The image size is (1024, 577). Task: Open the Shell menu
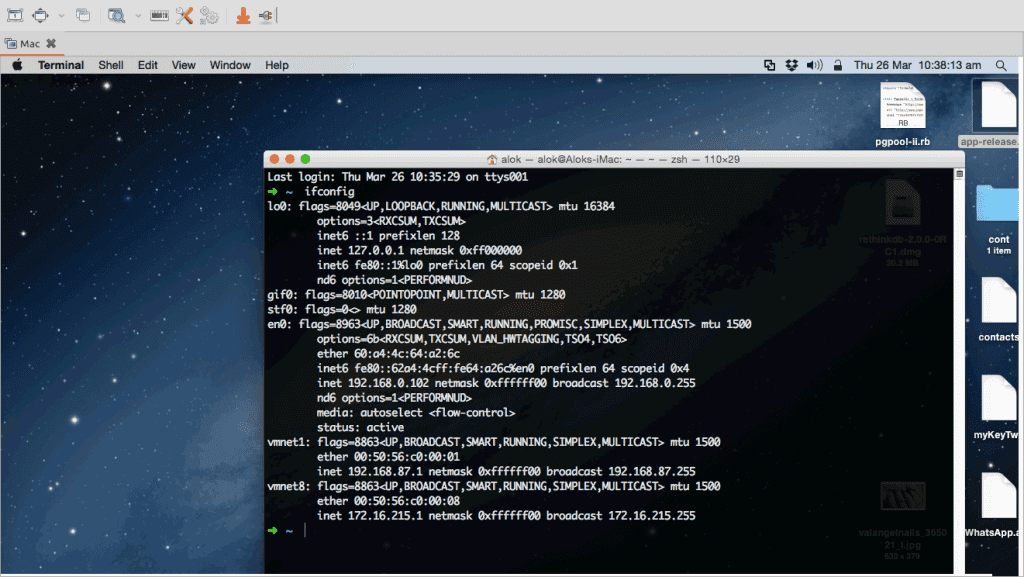tap(111, 65)
